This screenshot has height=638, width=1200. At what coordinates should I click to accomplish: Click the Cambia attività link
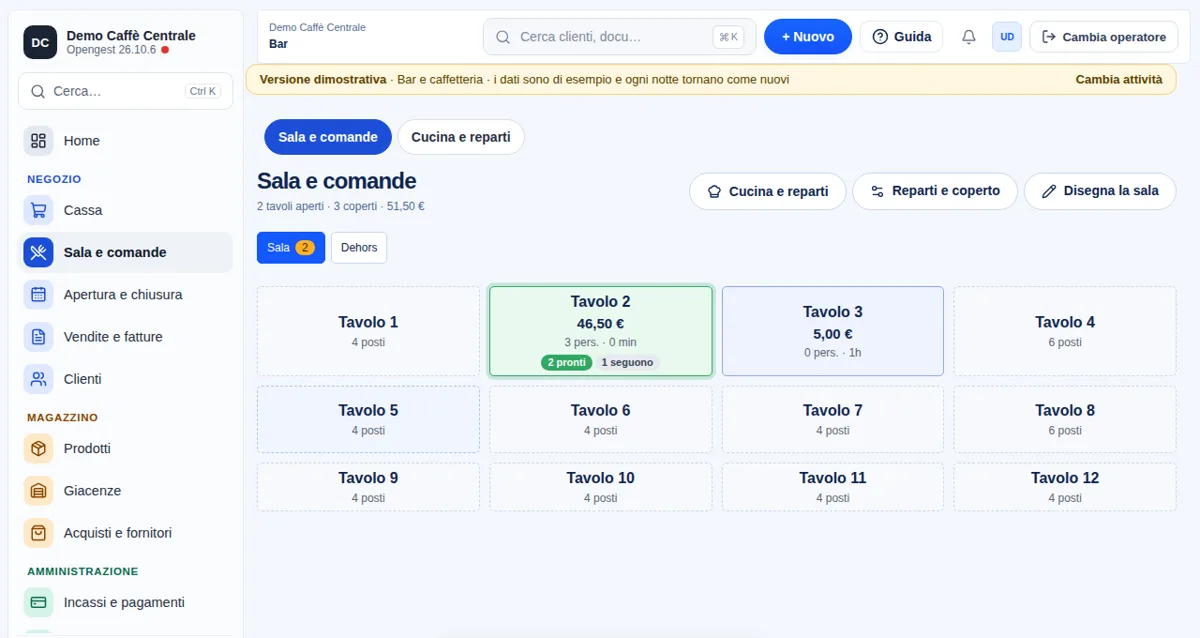coord(1119,80)
